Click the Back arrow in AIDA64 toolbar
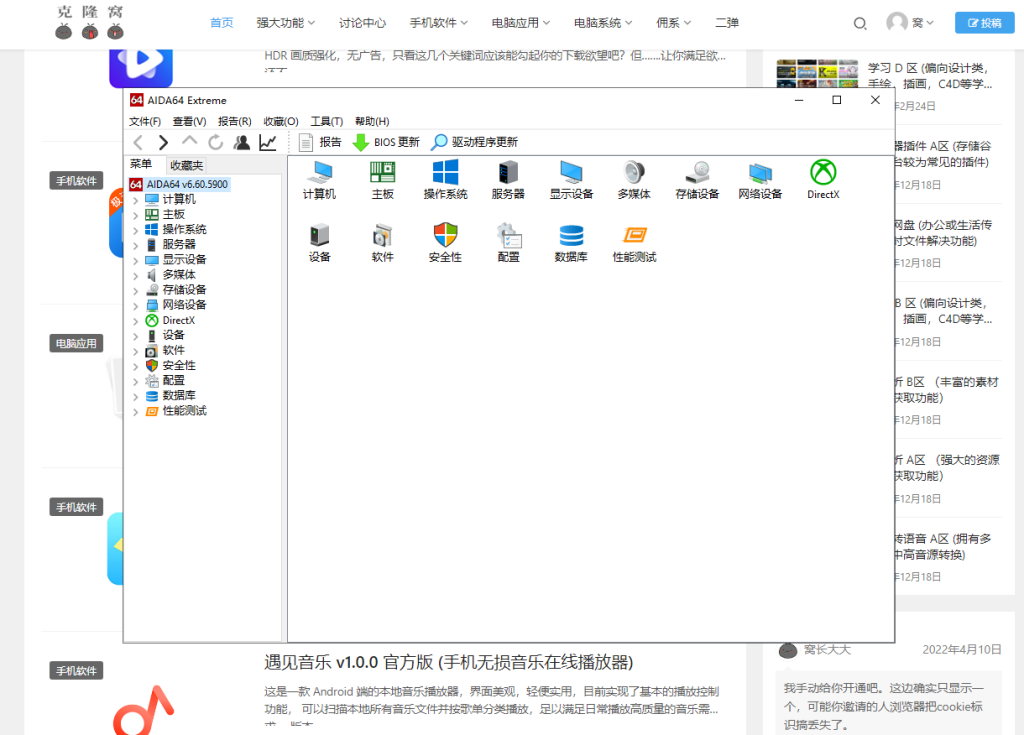 138,142
